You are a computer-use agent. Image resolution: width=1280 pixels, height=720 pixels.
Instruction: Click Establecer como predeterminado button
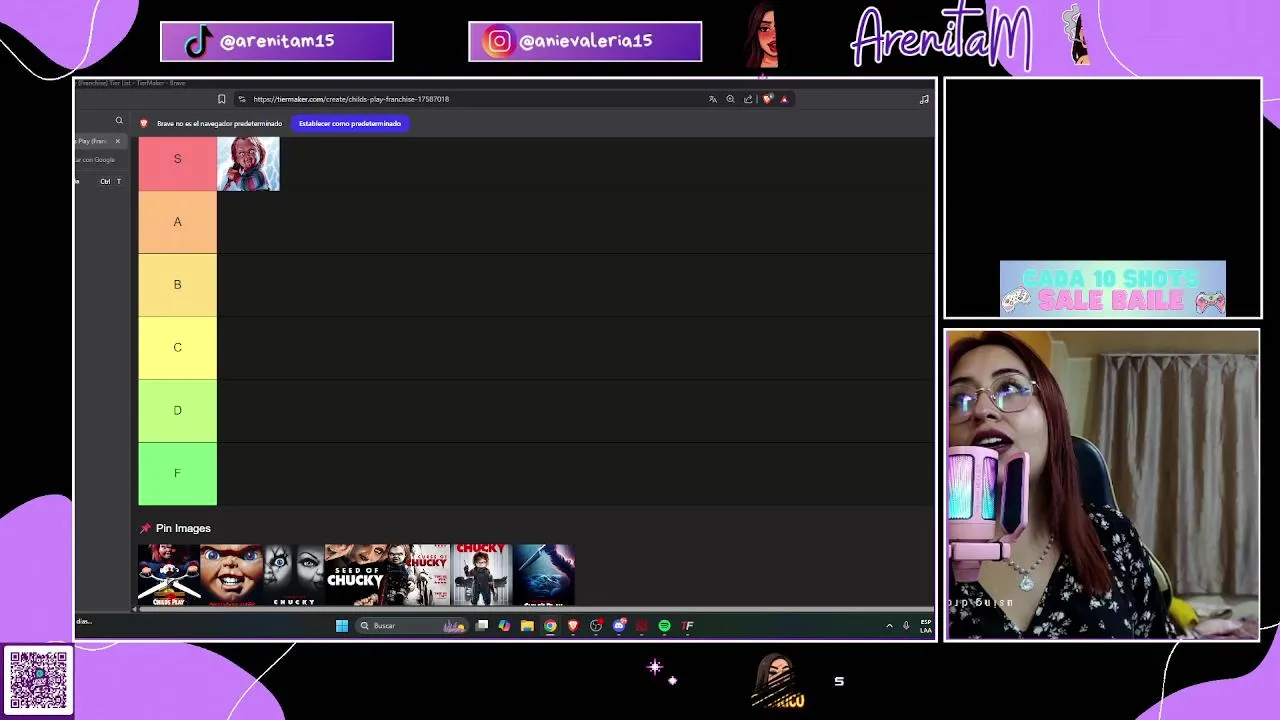350,123
